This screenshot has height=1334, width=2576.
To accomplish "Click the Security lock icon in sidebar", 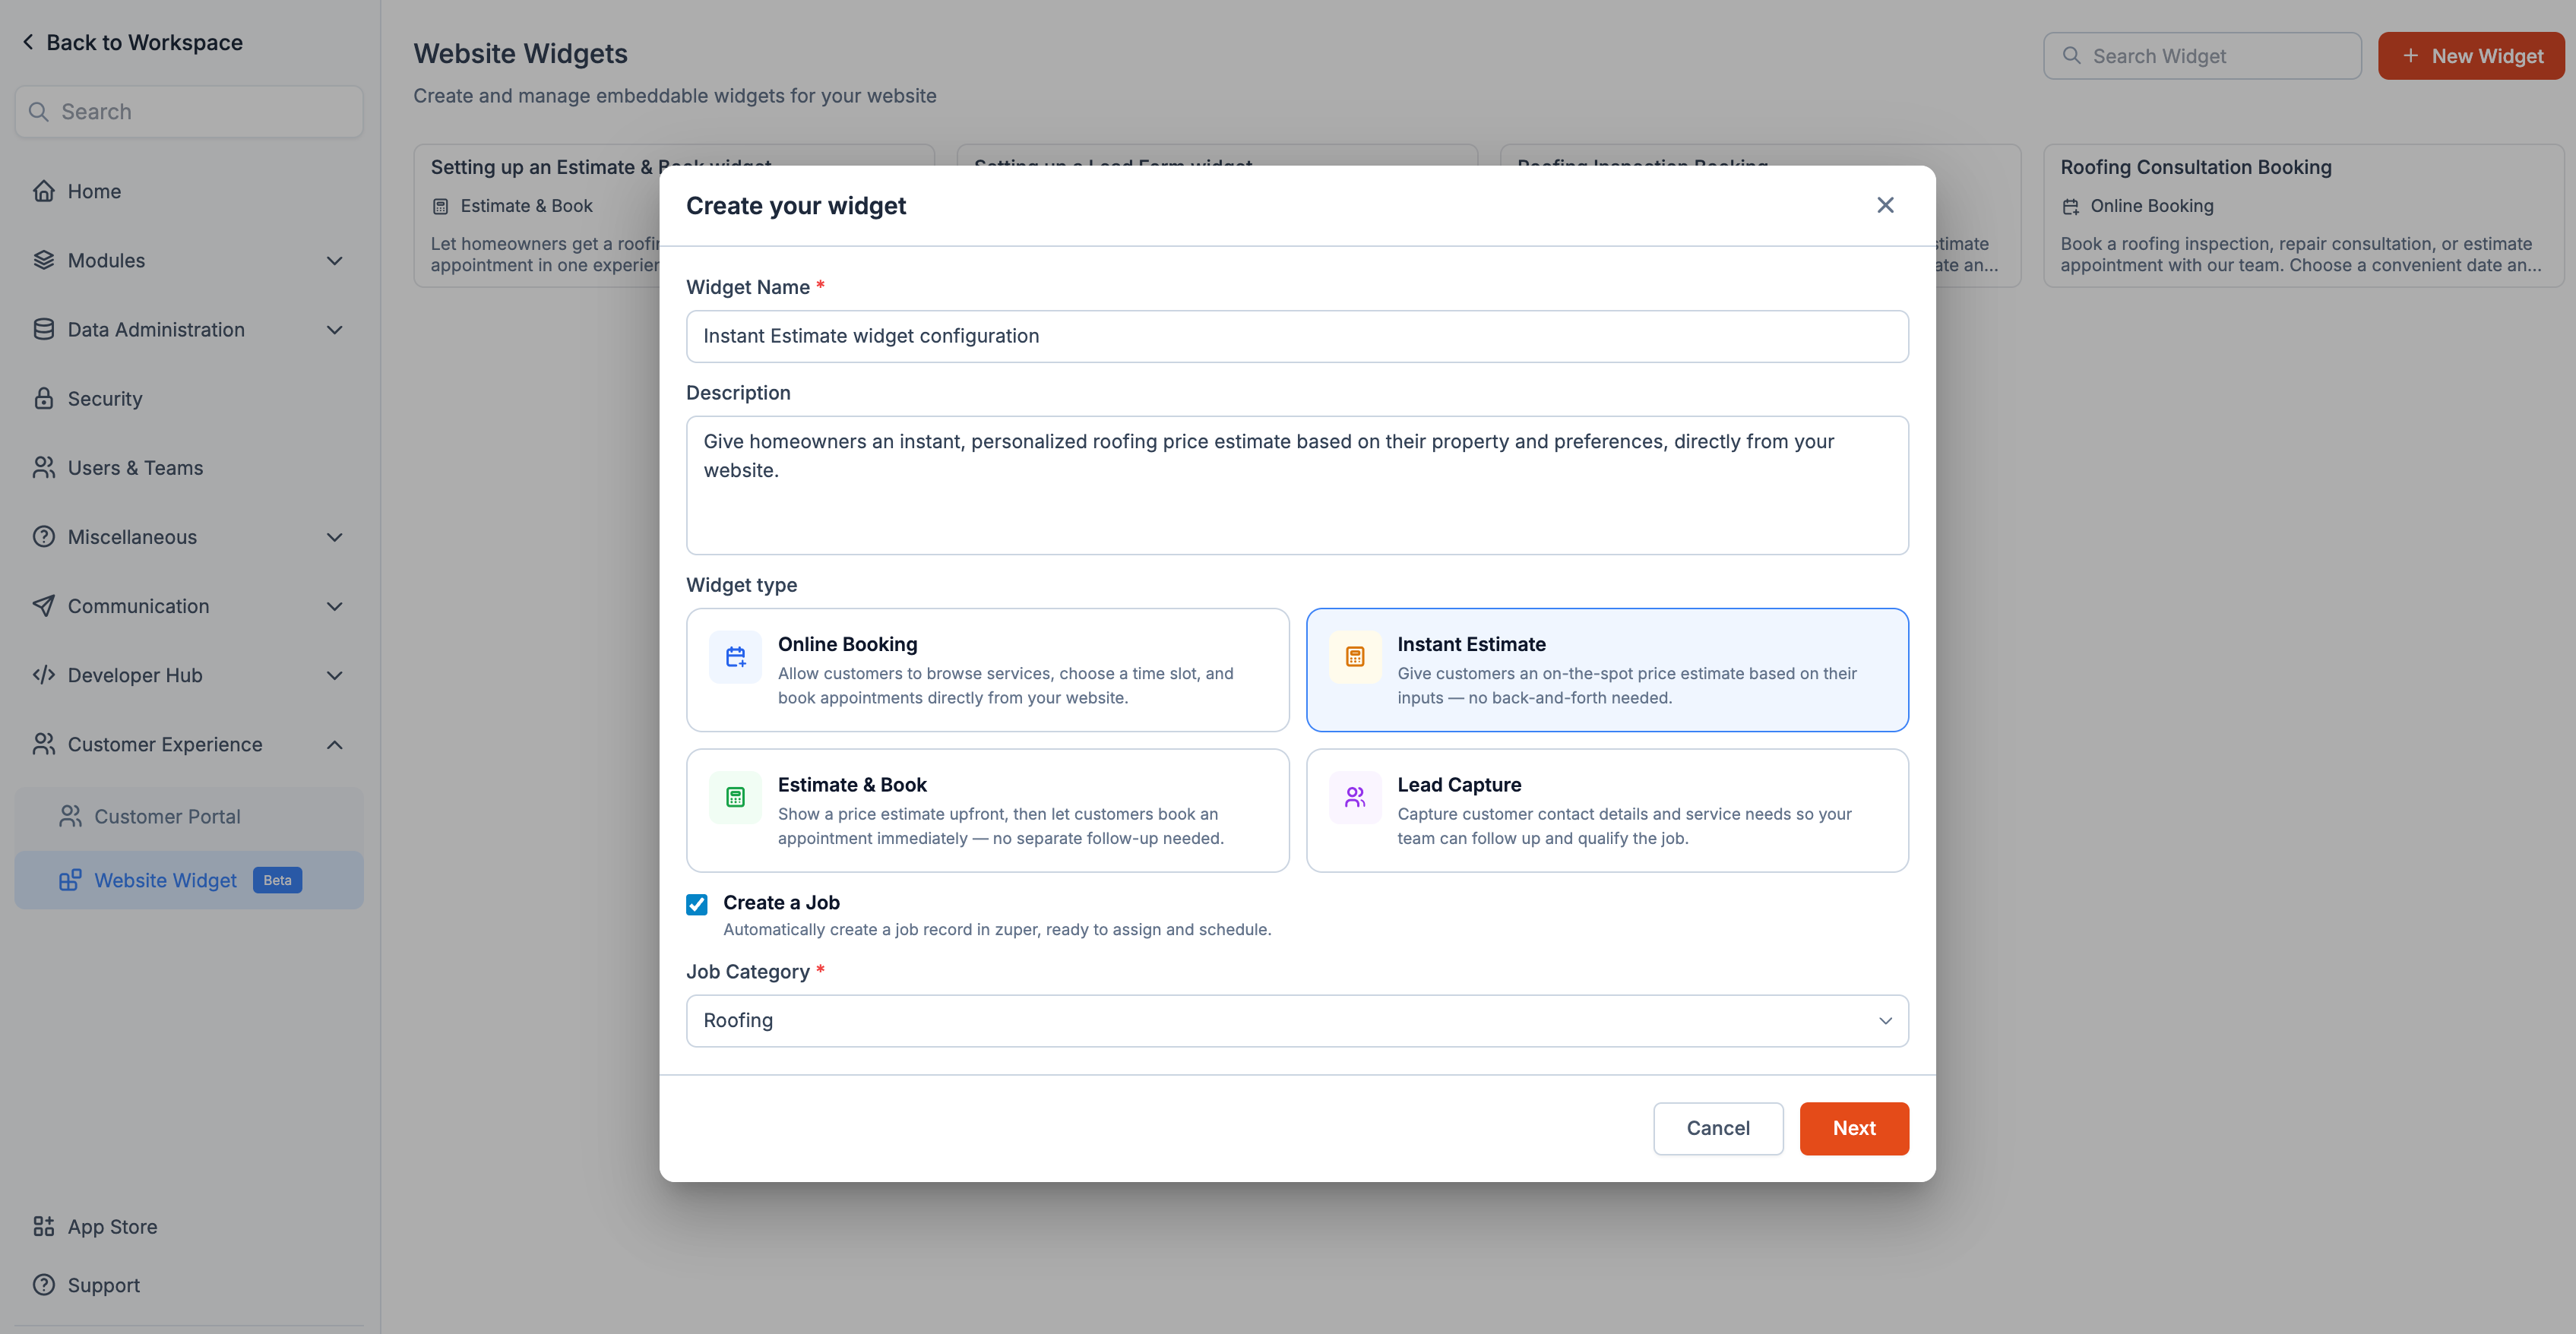I will point(43,398).
